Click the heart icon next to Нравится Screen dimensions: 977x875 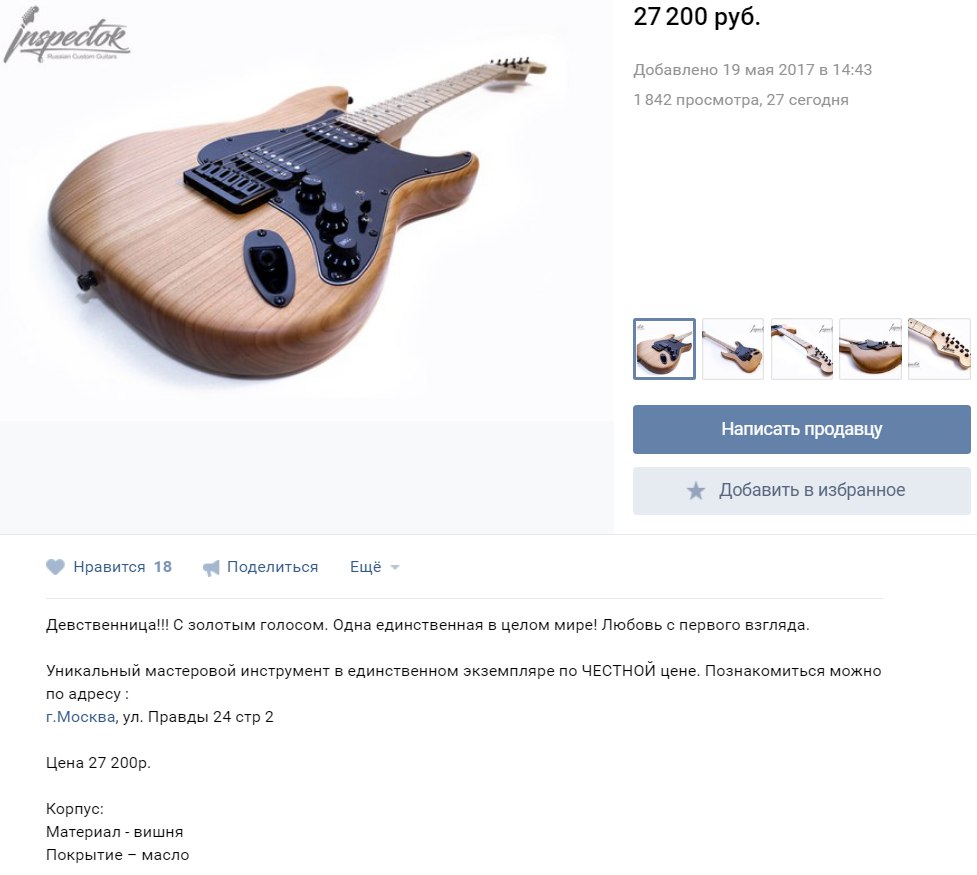(x=55, y=567)
